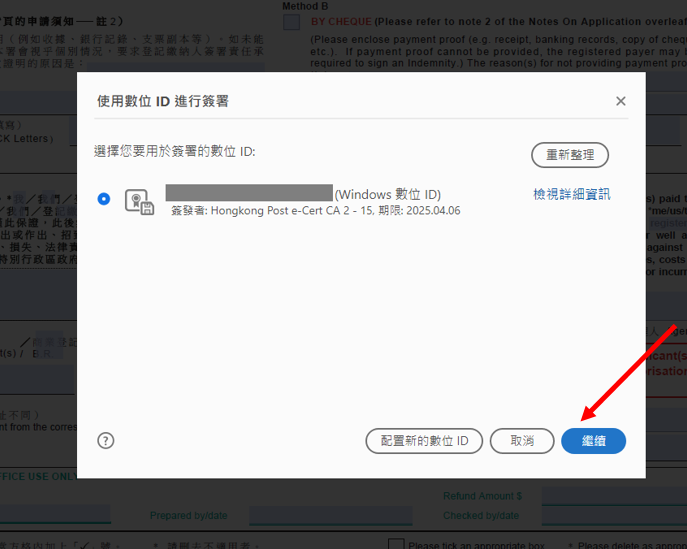Click the digital ID certificate icon
This screenshot has height=549, width=687.
(x=139, y=202)
